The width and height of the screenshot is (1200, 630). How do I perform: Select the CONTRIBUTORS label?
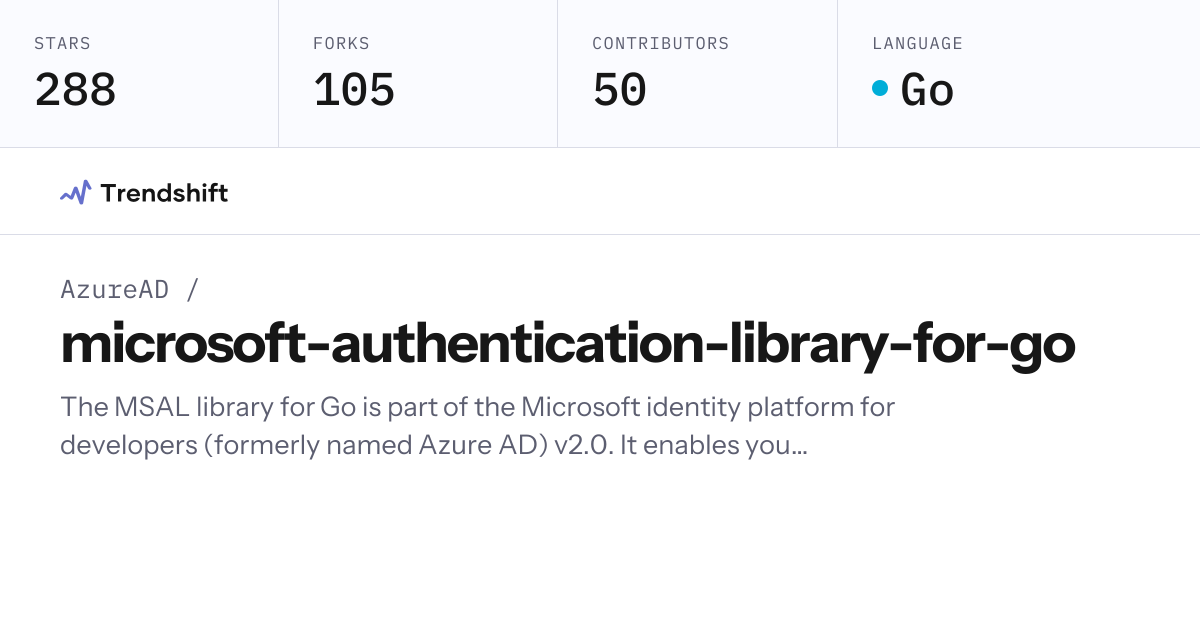[661, 44]
